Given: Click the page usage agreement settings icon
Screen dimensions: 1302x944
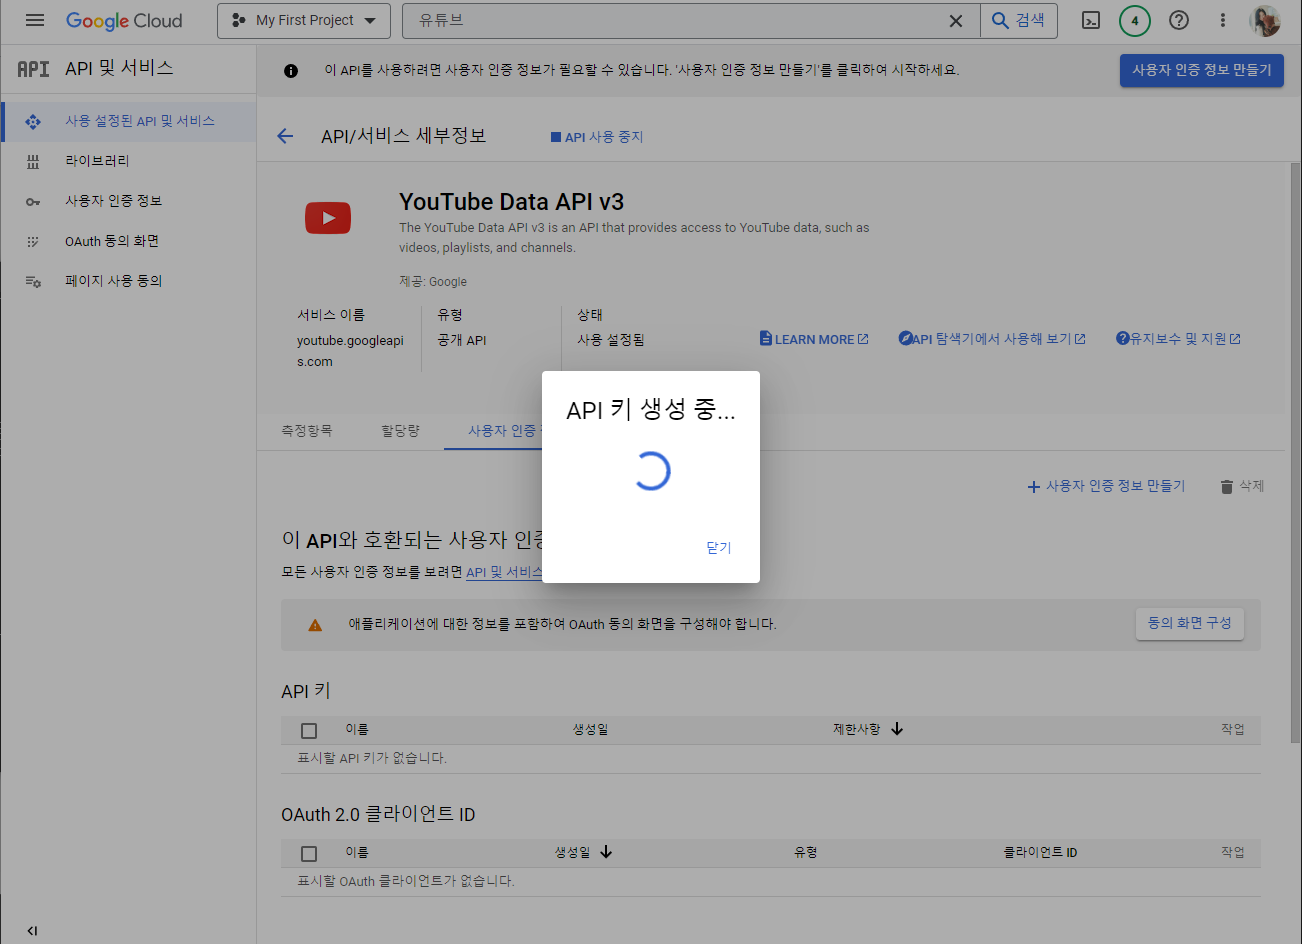Looking at the screenshot, I should 33,281.
